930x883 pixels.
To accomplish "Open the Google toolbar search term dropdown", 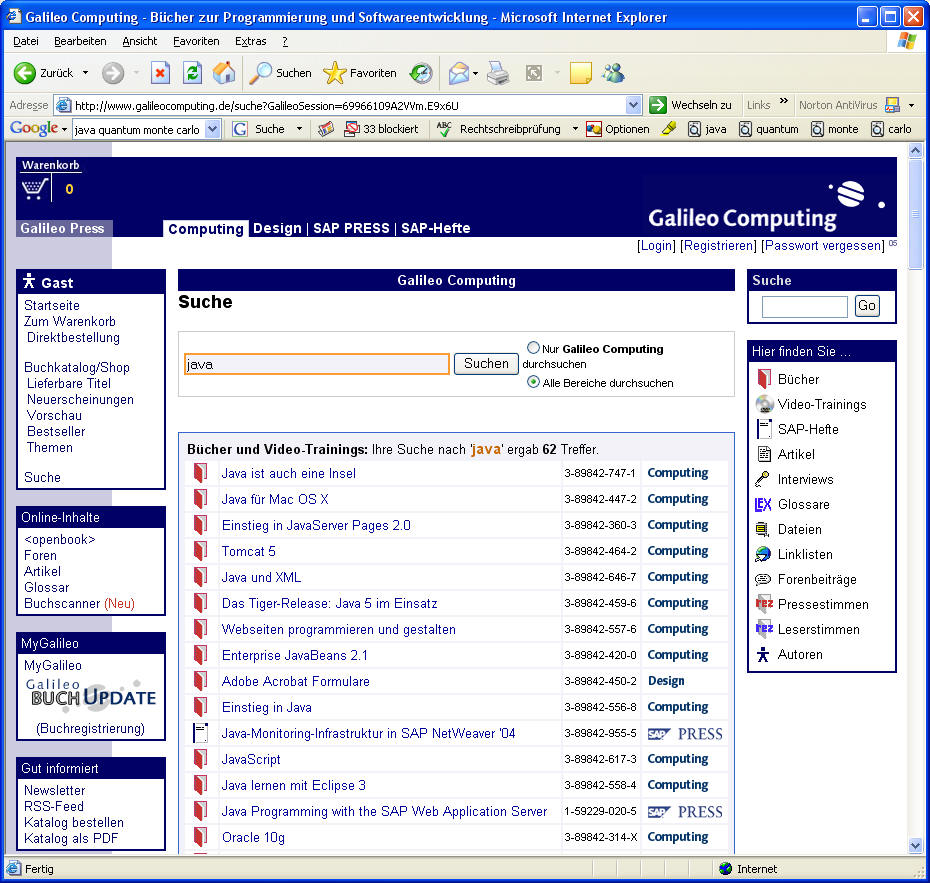I will click(212, 129).
